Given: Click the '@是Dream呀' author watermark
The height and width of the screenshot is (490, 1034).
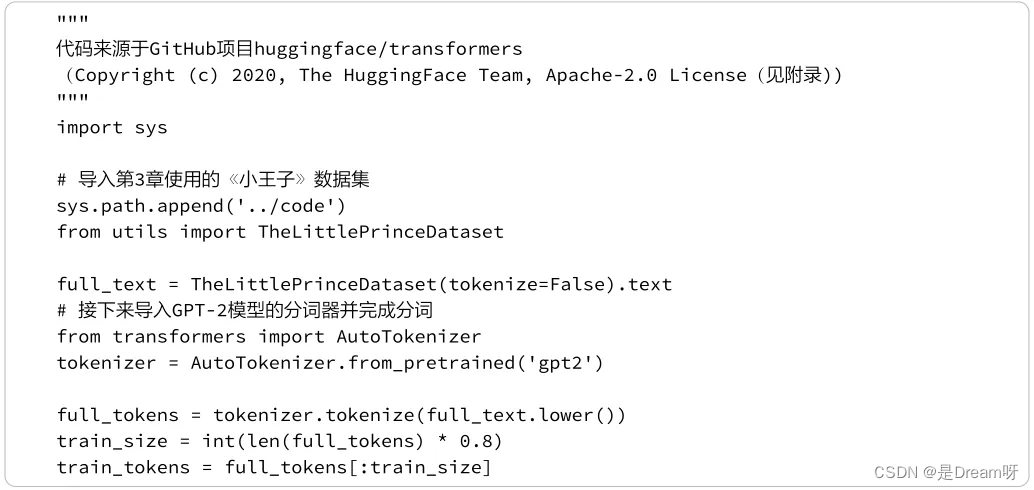Looking at the screenshot, I should 971,472.
